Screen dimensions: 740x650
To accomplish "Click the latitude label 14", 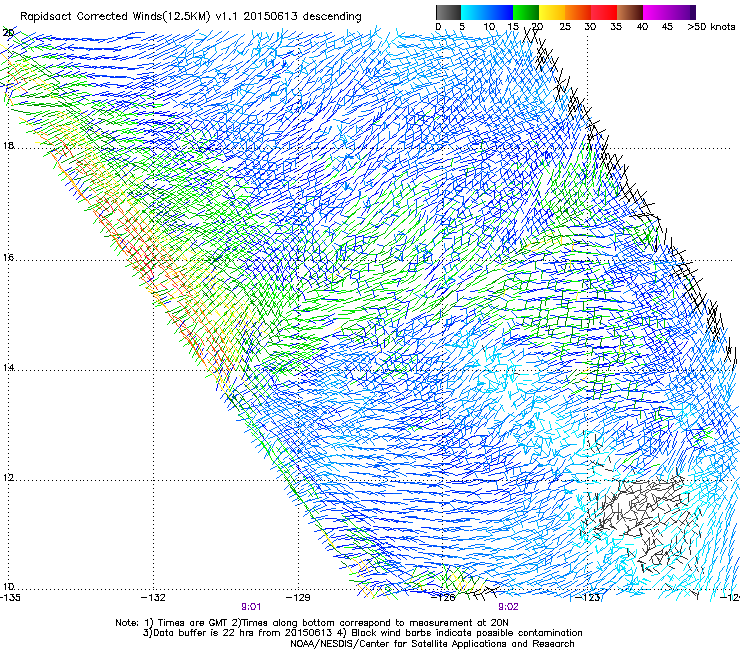I will [8, 367].
